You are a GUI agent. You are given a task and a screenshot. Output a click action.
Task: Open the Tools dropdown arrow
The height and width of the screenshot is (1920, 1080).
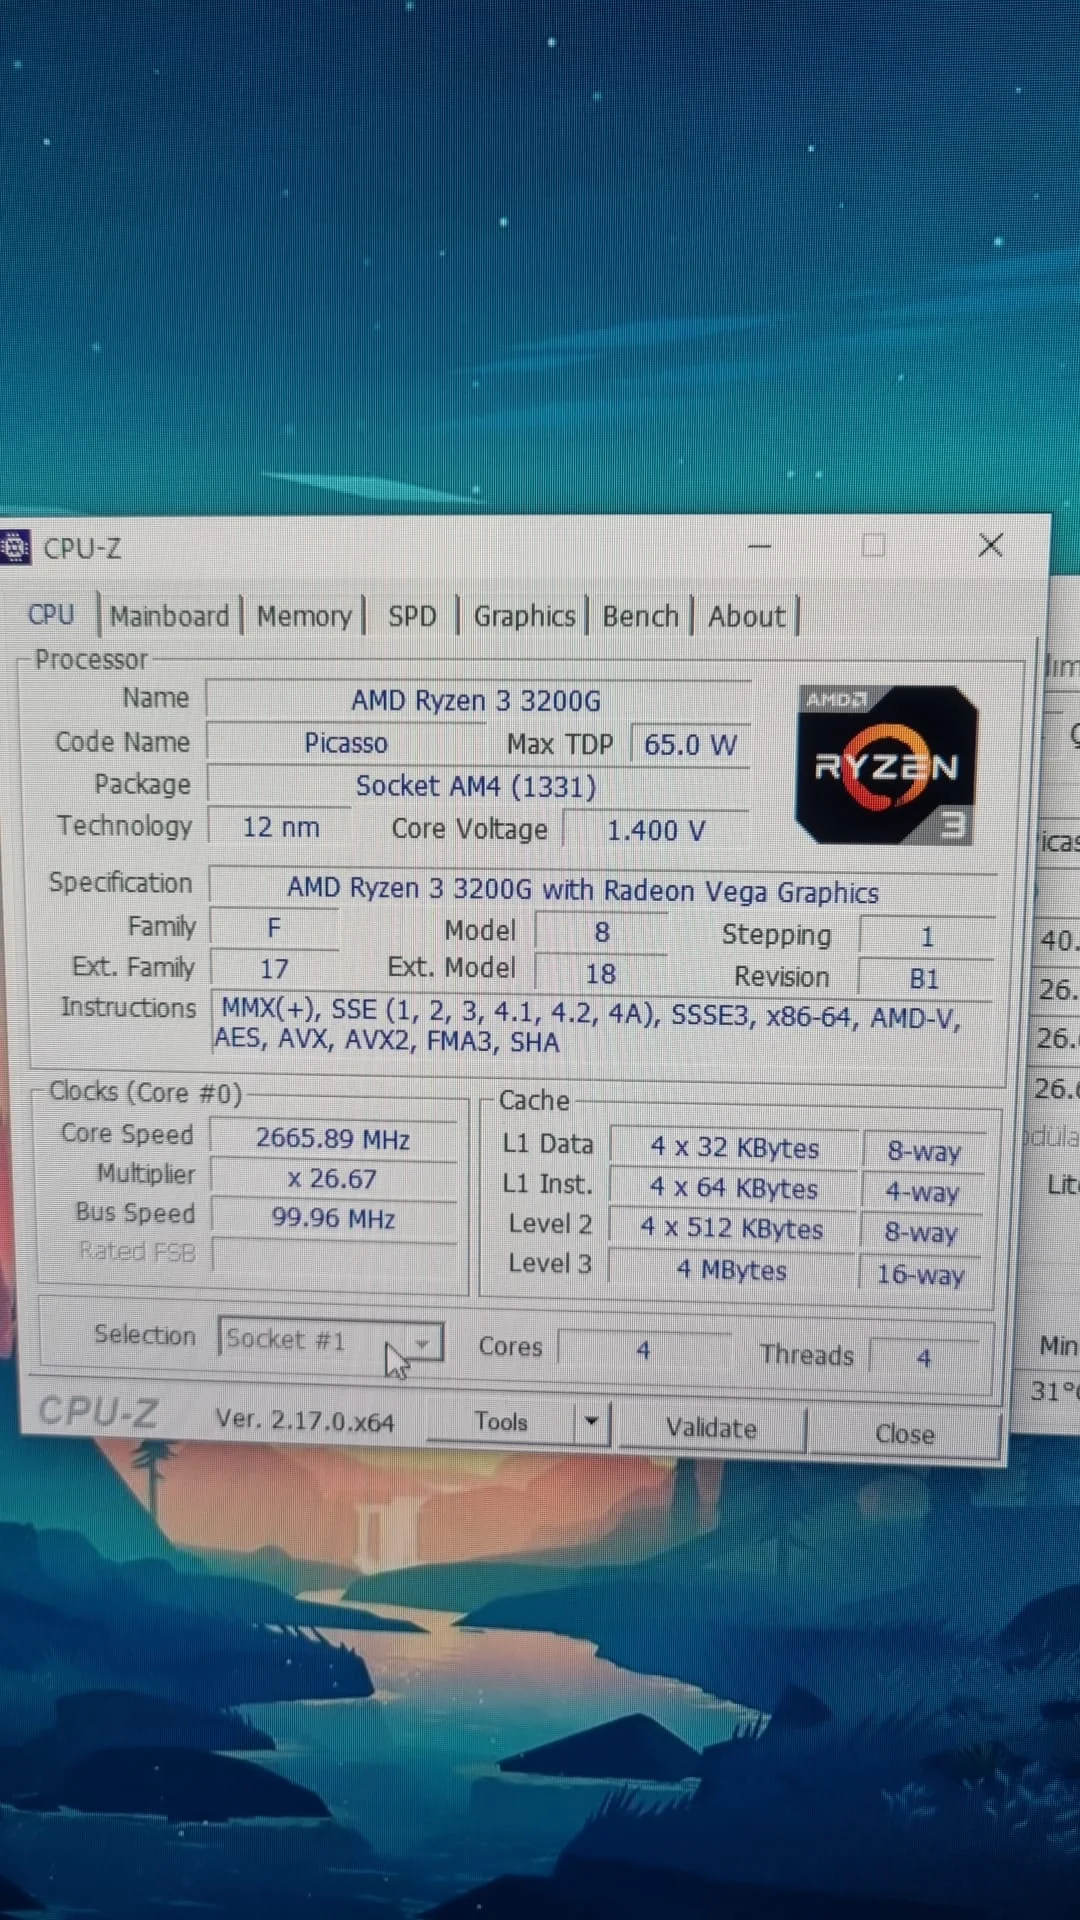click(x=592, y=1421)
